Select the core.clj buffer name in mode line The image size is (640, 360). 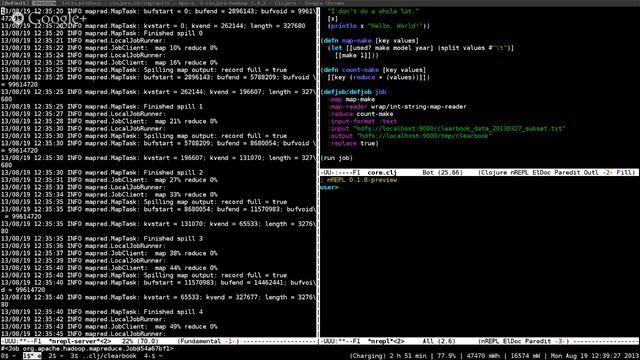[382, 173]
